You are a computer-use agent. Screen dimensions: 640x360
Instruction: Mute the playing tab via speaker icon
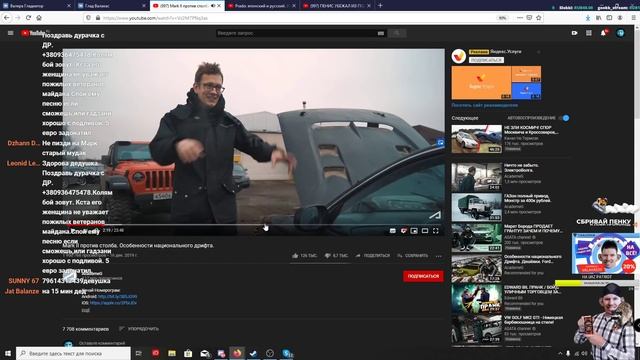point(213,6)
